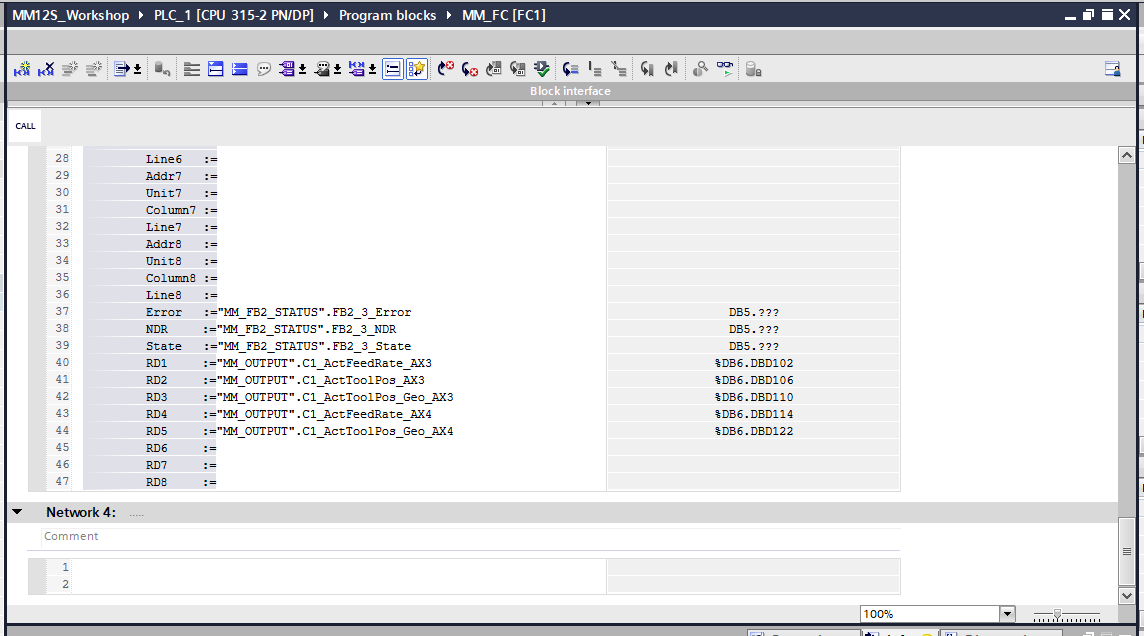The height and width of the screenshot is (636, 1144).
Task: Click the greyed magnifier search icon
Action: coord(700,69)
